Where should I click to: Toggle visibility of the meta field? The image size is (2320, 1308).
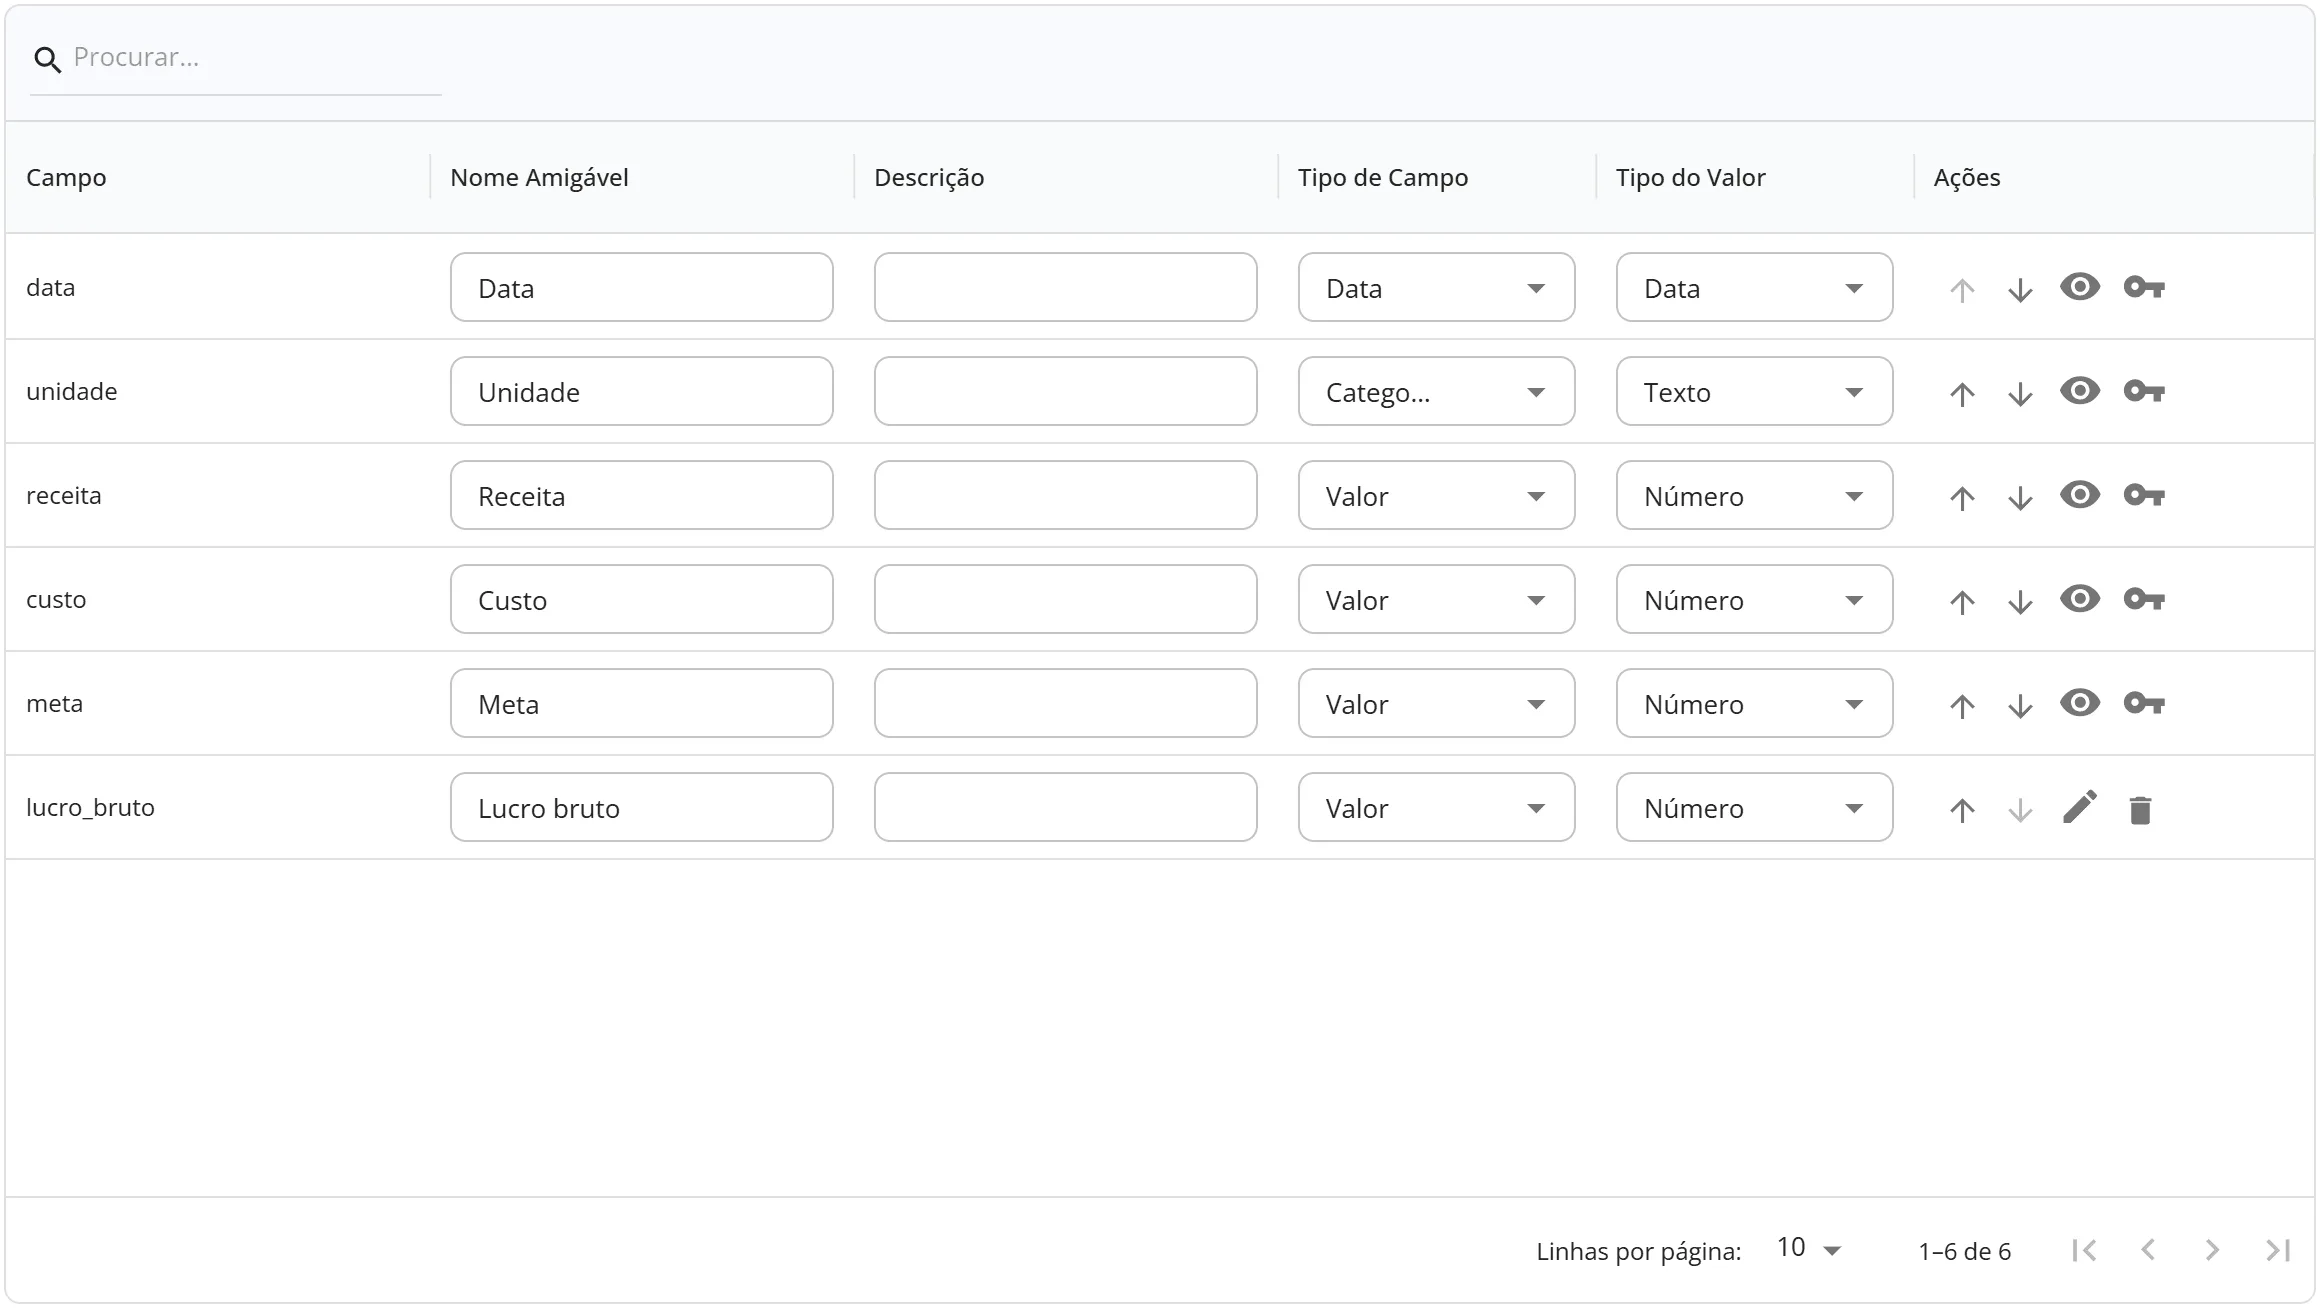(2080, 703)
